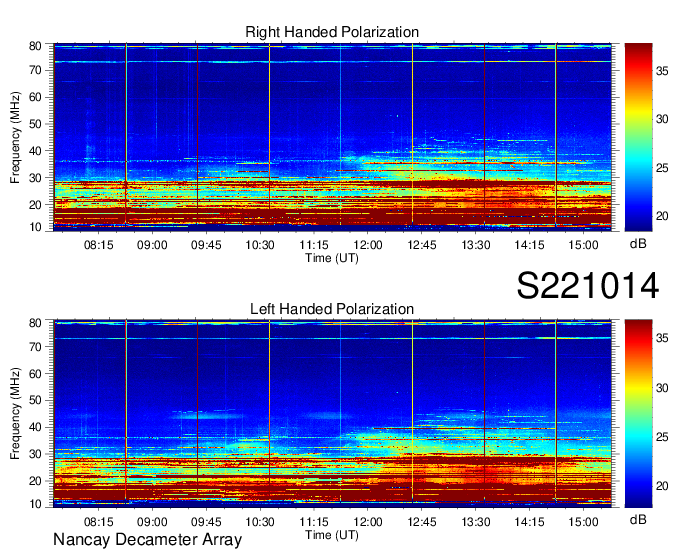The height and width of the screenshot is (552, 680).
Task: Click the "Nancay Decameter Array" caption
Action: (147, 540)
